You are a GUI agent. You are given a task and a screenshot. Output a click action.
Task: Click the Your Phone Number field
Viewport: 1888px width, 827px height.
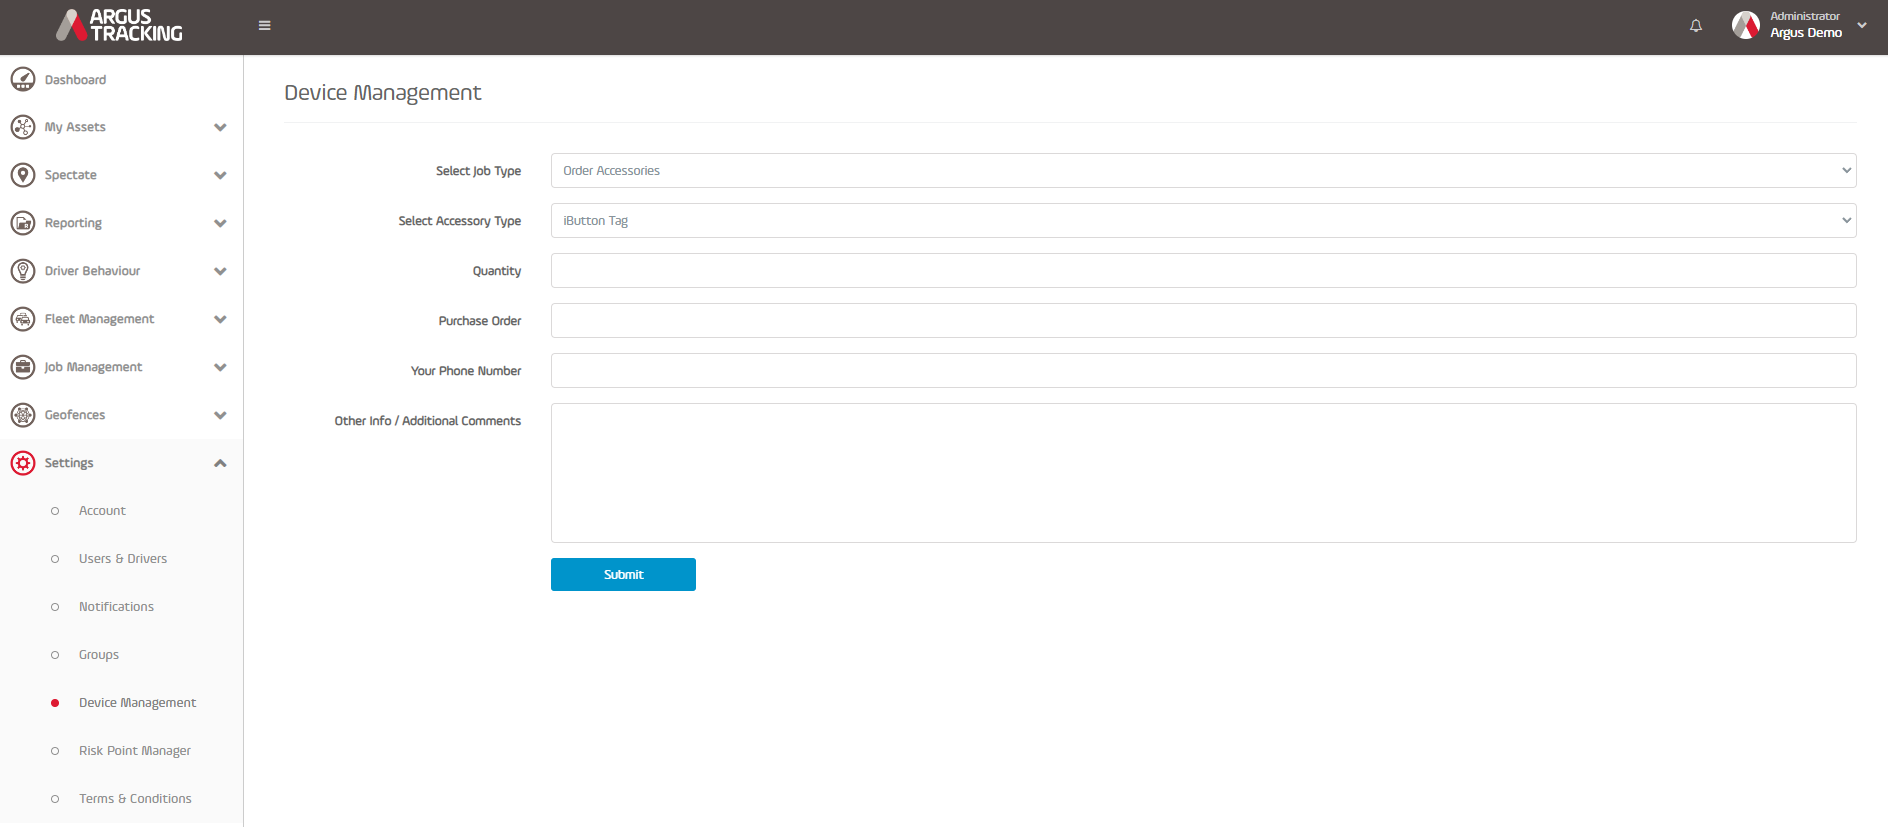(1203, 371)
